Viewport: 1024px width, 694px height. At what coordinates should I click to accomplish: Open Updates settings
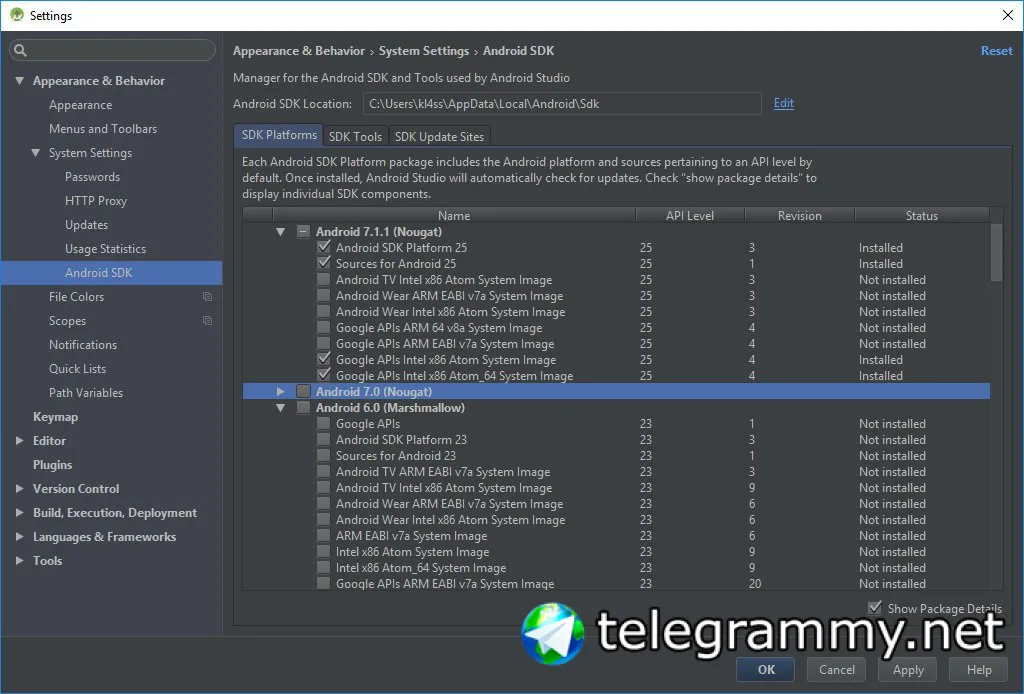[x=86, y=225]
